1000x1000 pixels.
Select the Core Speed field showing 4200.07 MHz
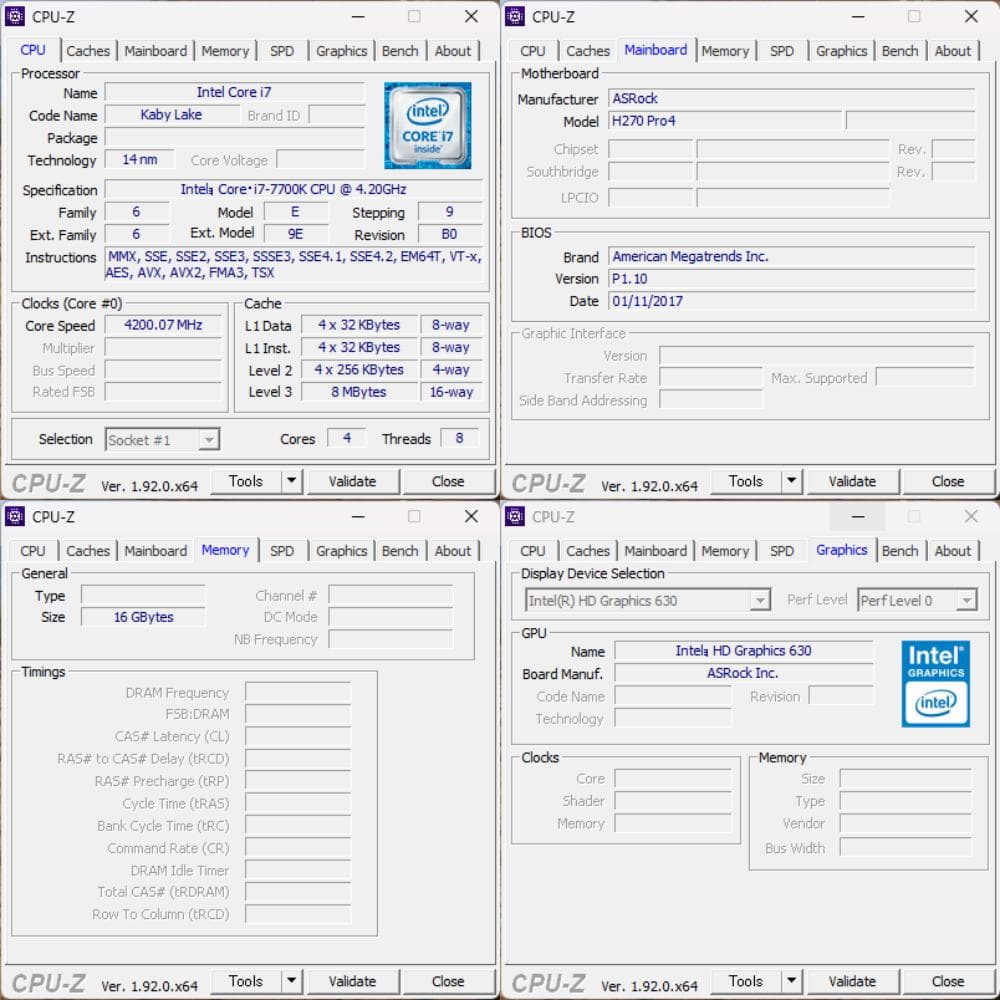pyautogui.click(x=163, y=325)
